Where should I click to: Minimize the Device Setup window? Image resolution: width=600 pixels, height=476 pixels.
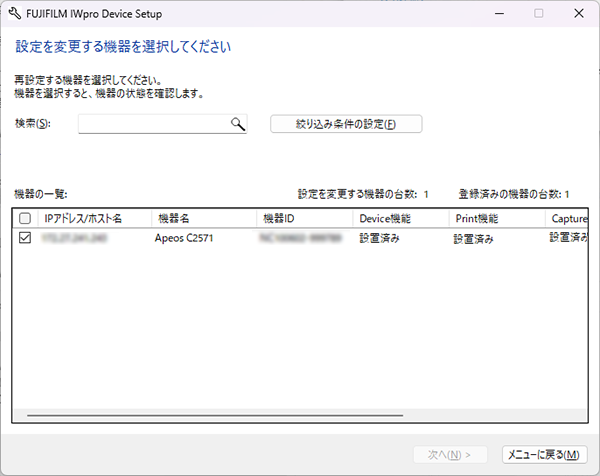tap(499, 13)
